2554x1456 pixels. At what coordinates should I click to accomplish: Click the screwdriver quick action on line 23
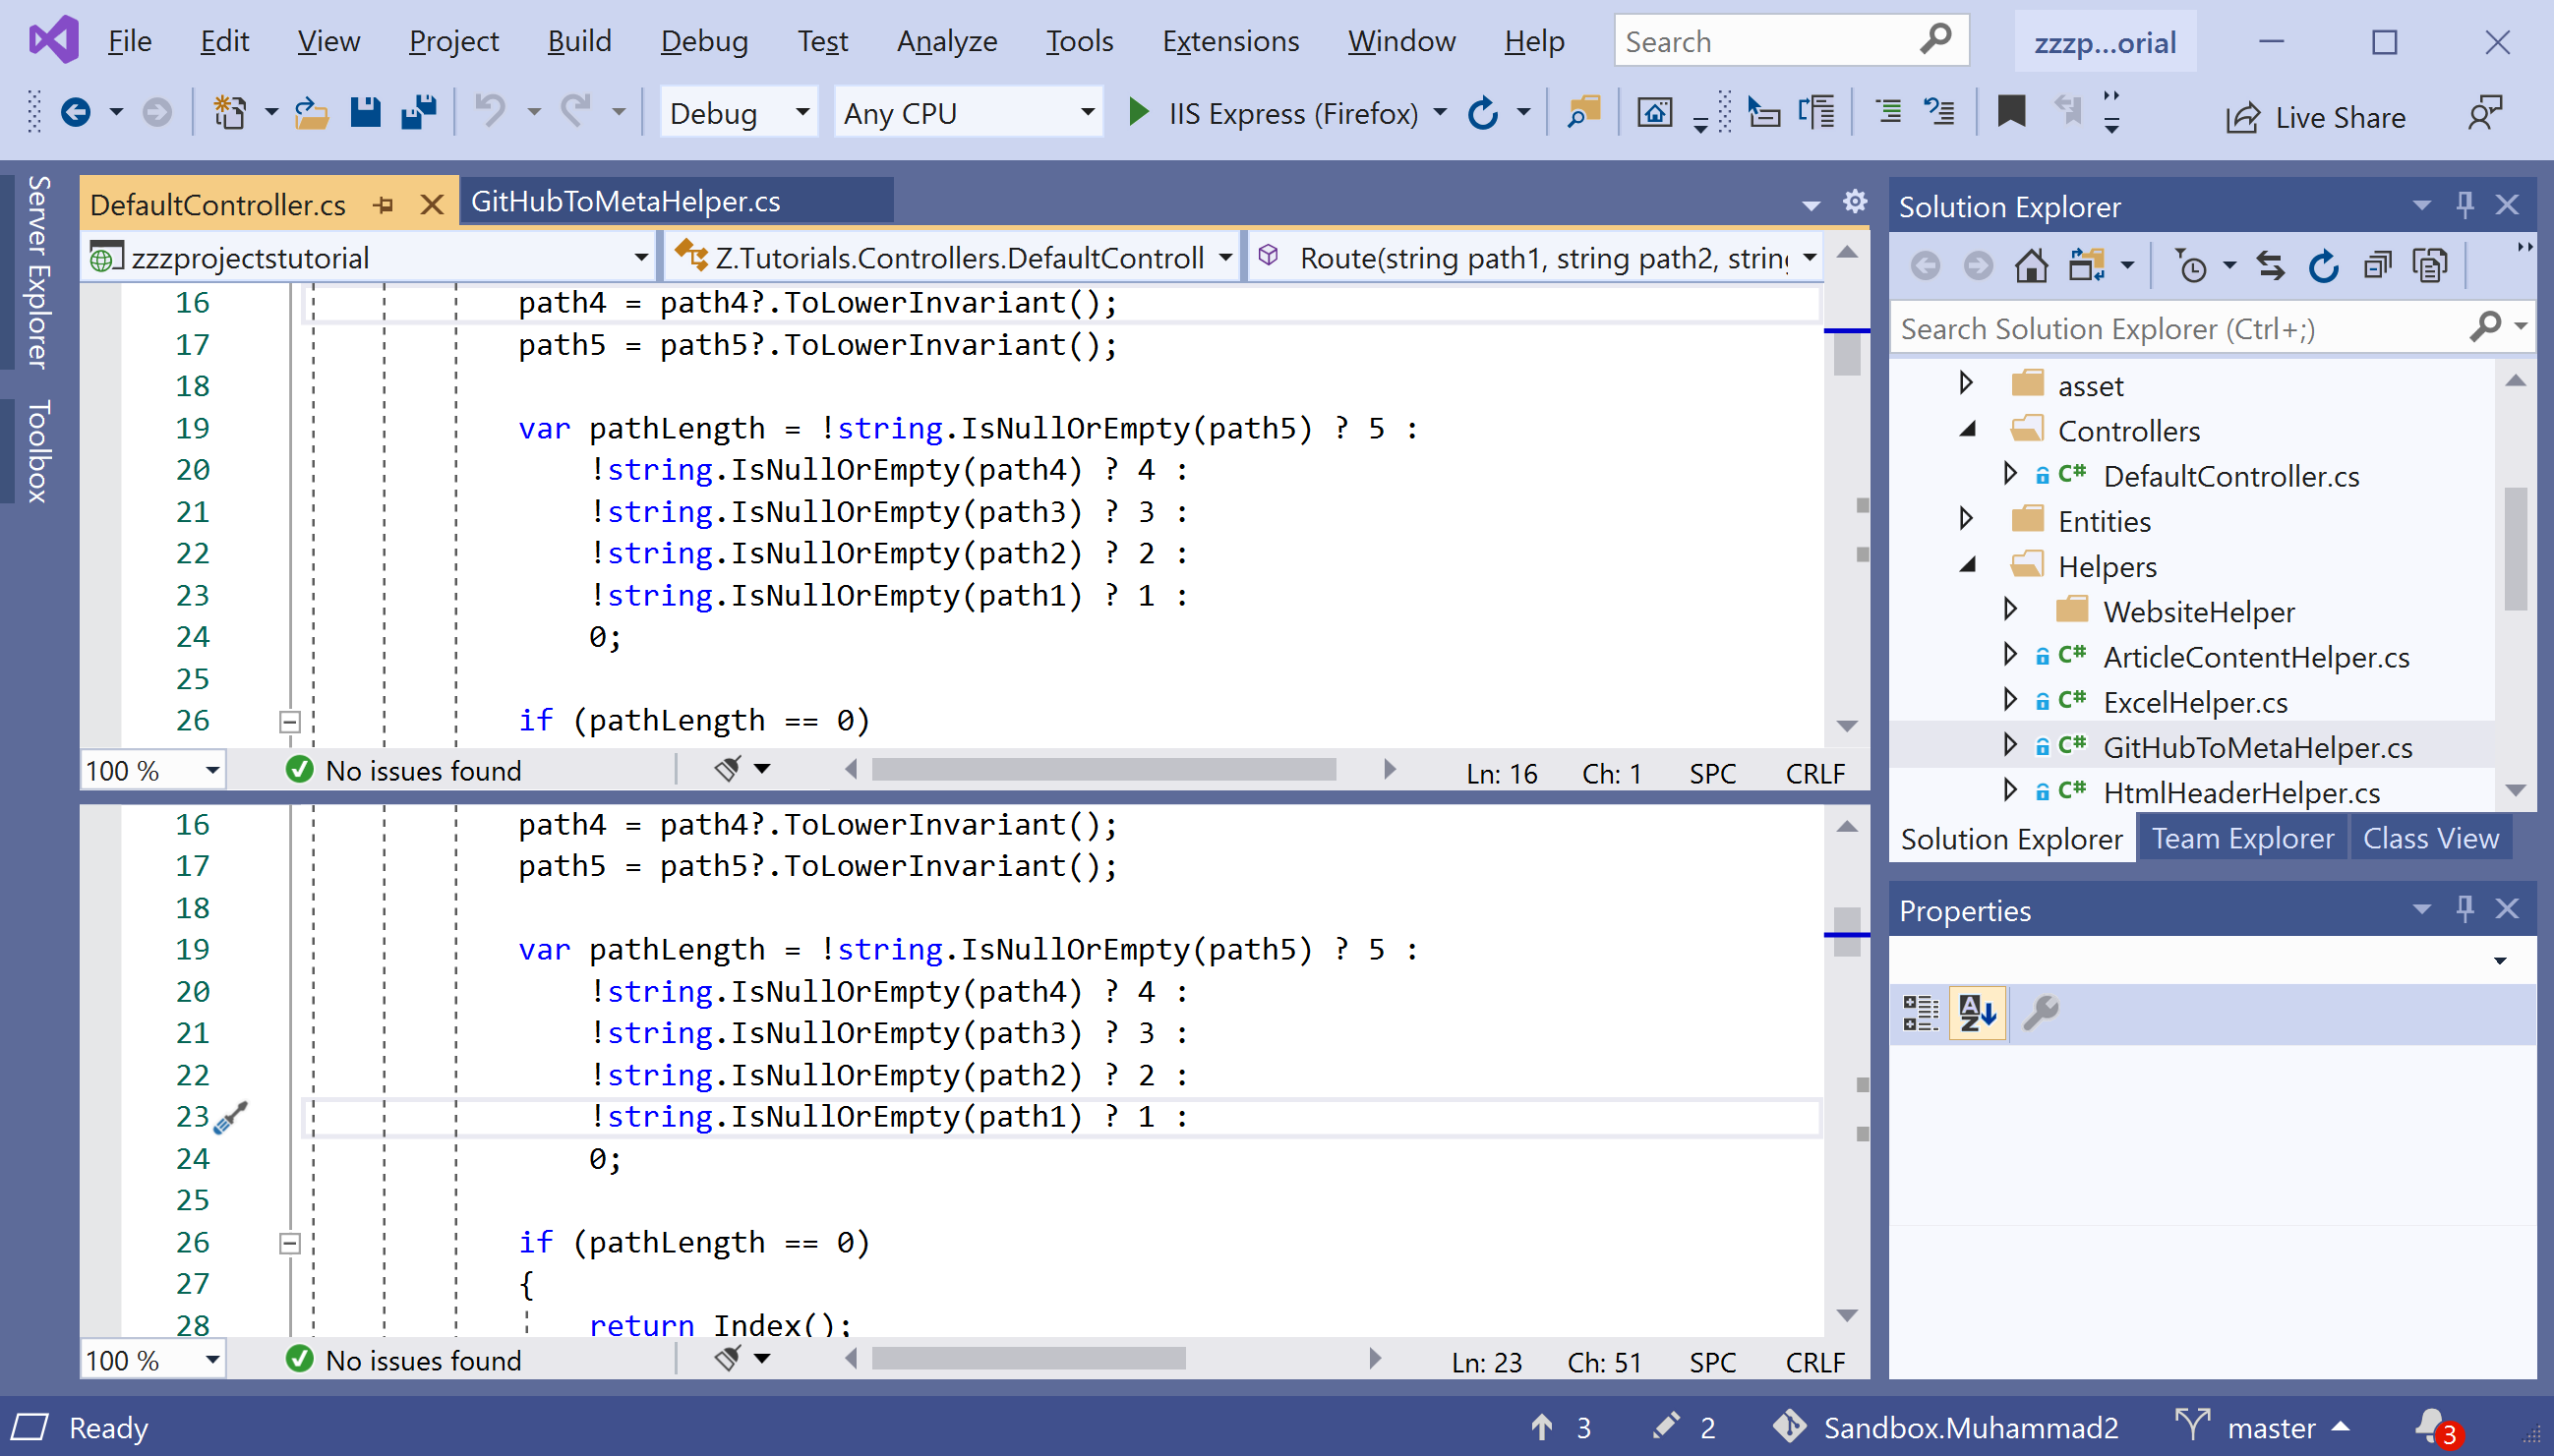[231, 1117]
